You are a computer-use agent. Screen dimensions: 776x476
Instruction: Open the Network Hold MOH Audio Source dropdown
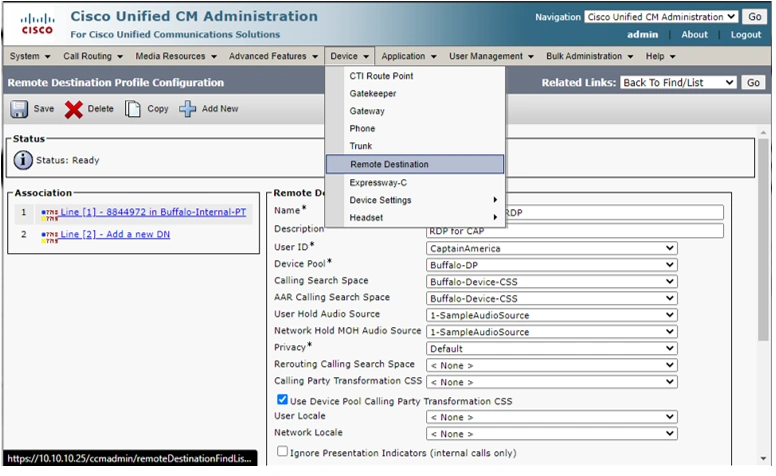click(551, 332)
